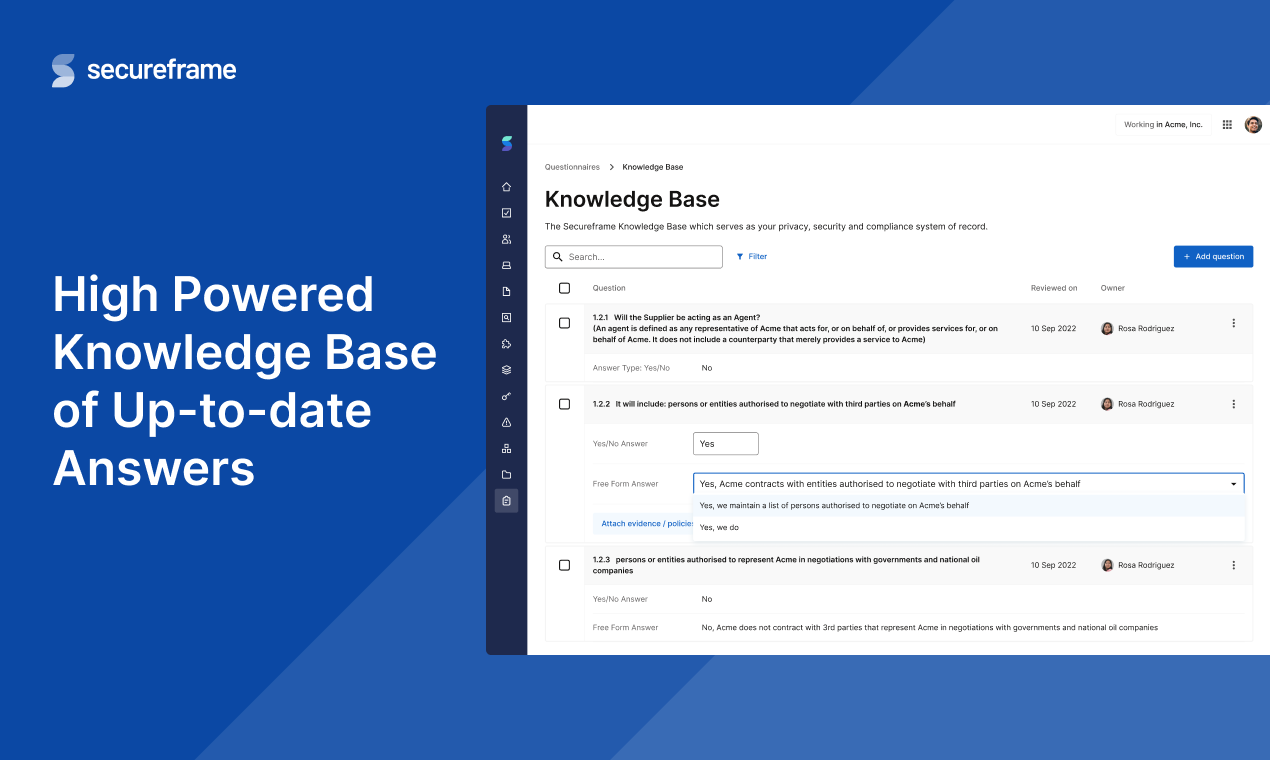Focus the Search input field
Screen dimensions: 1270x760
pos(634,257)
